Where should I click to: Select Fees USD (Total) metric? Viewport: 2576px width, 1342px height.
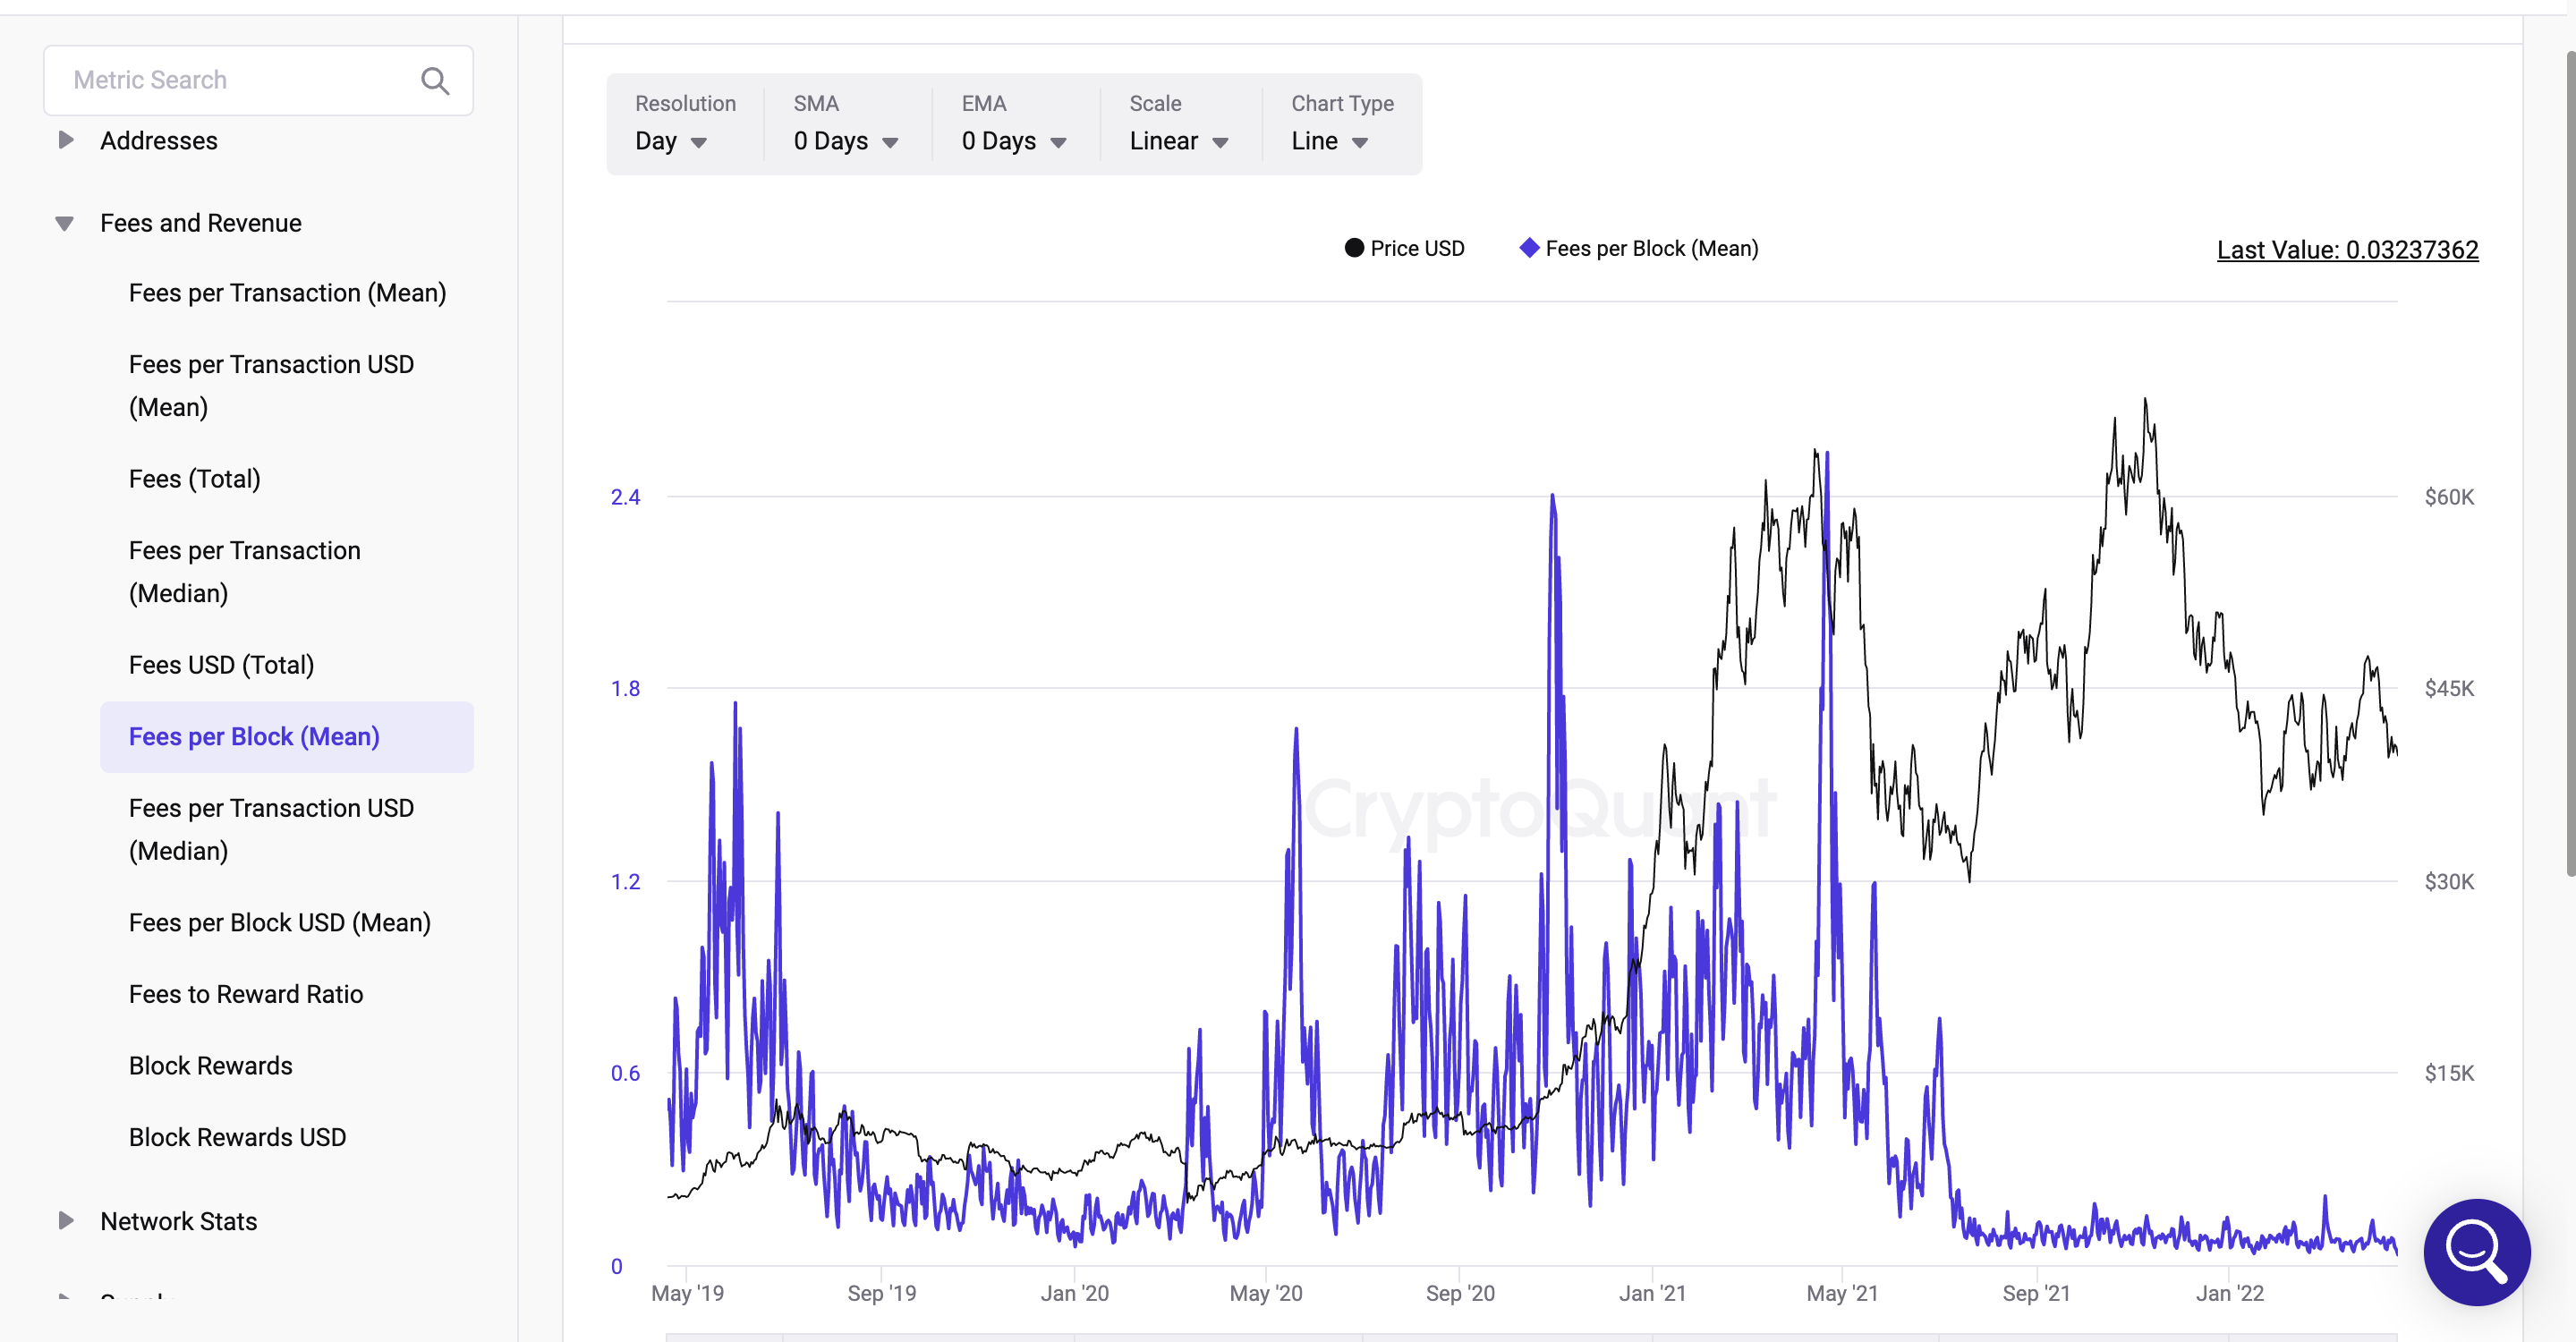click(x=221, y=665)
